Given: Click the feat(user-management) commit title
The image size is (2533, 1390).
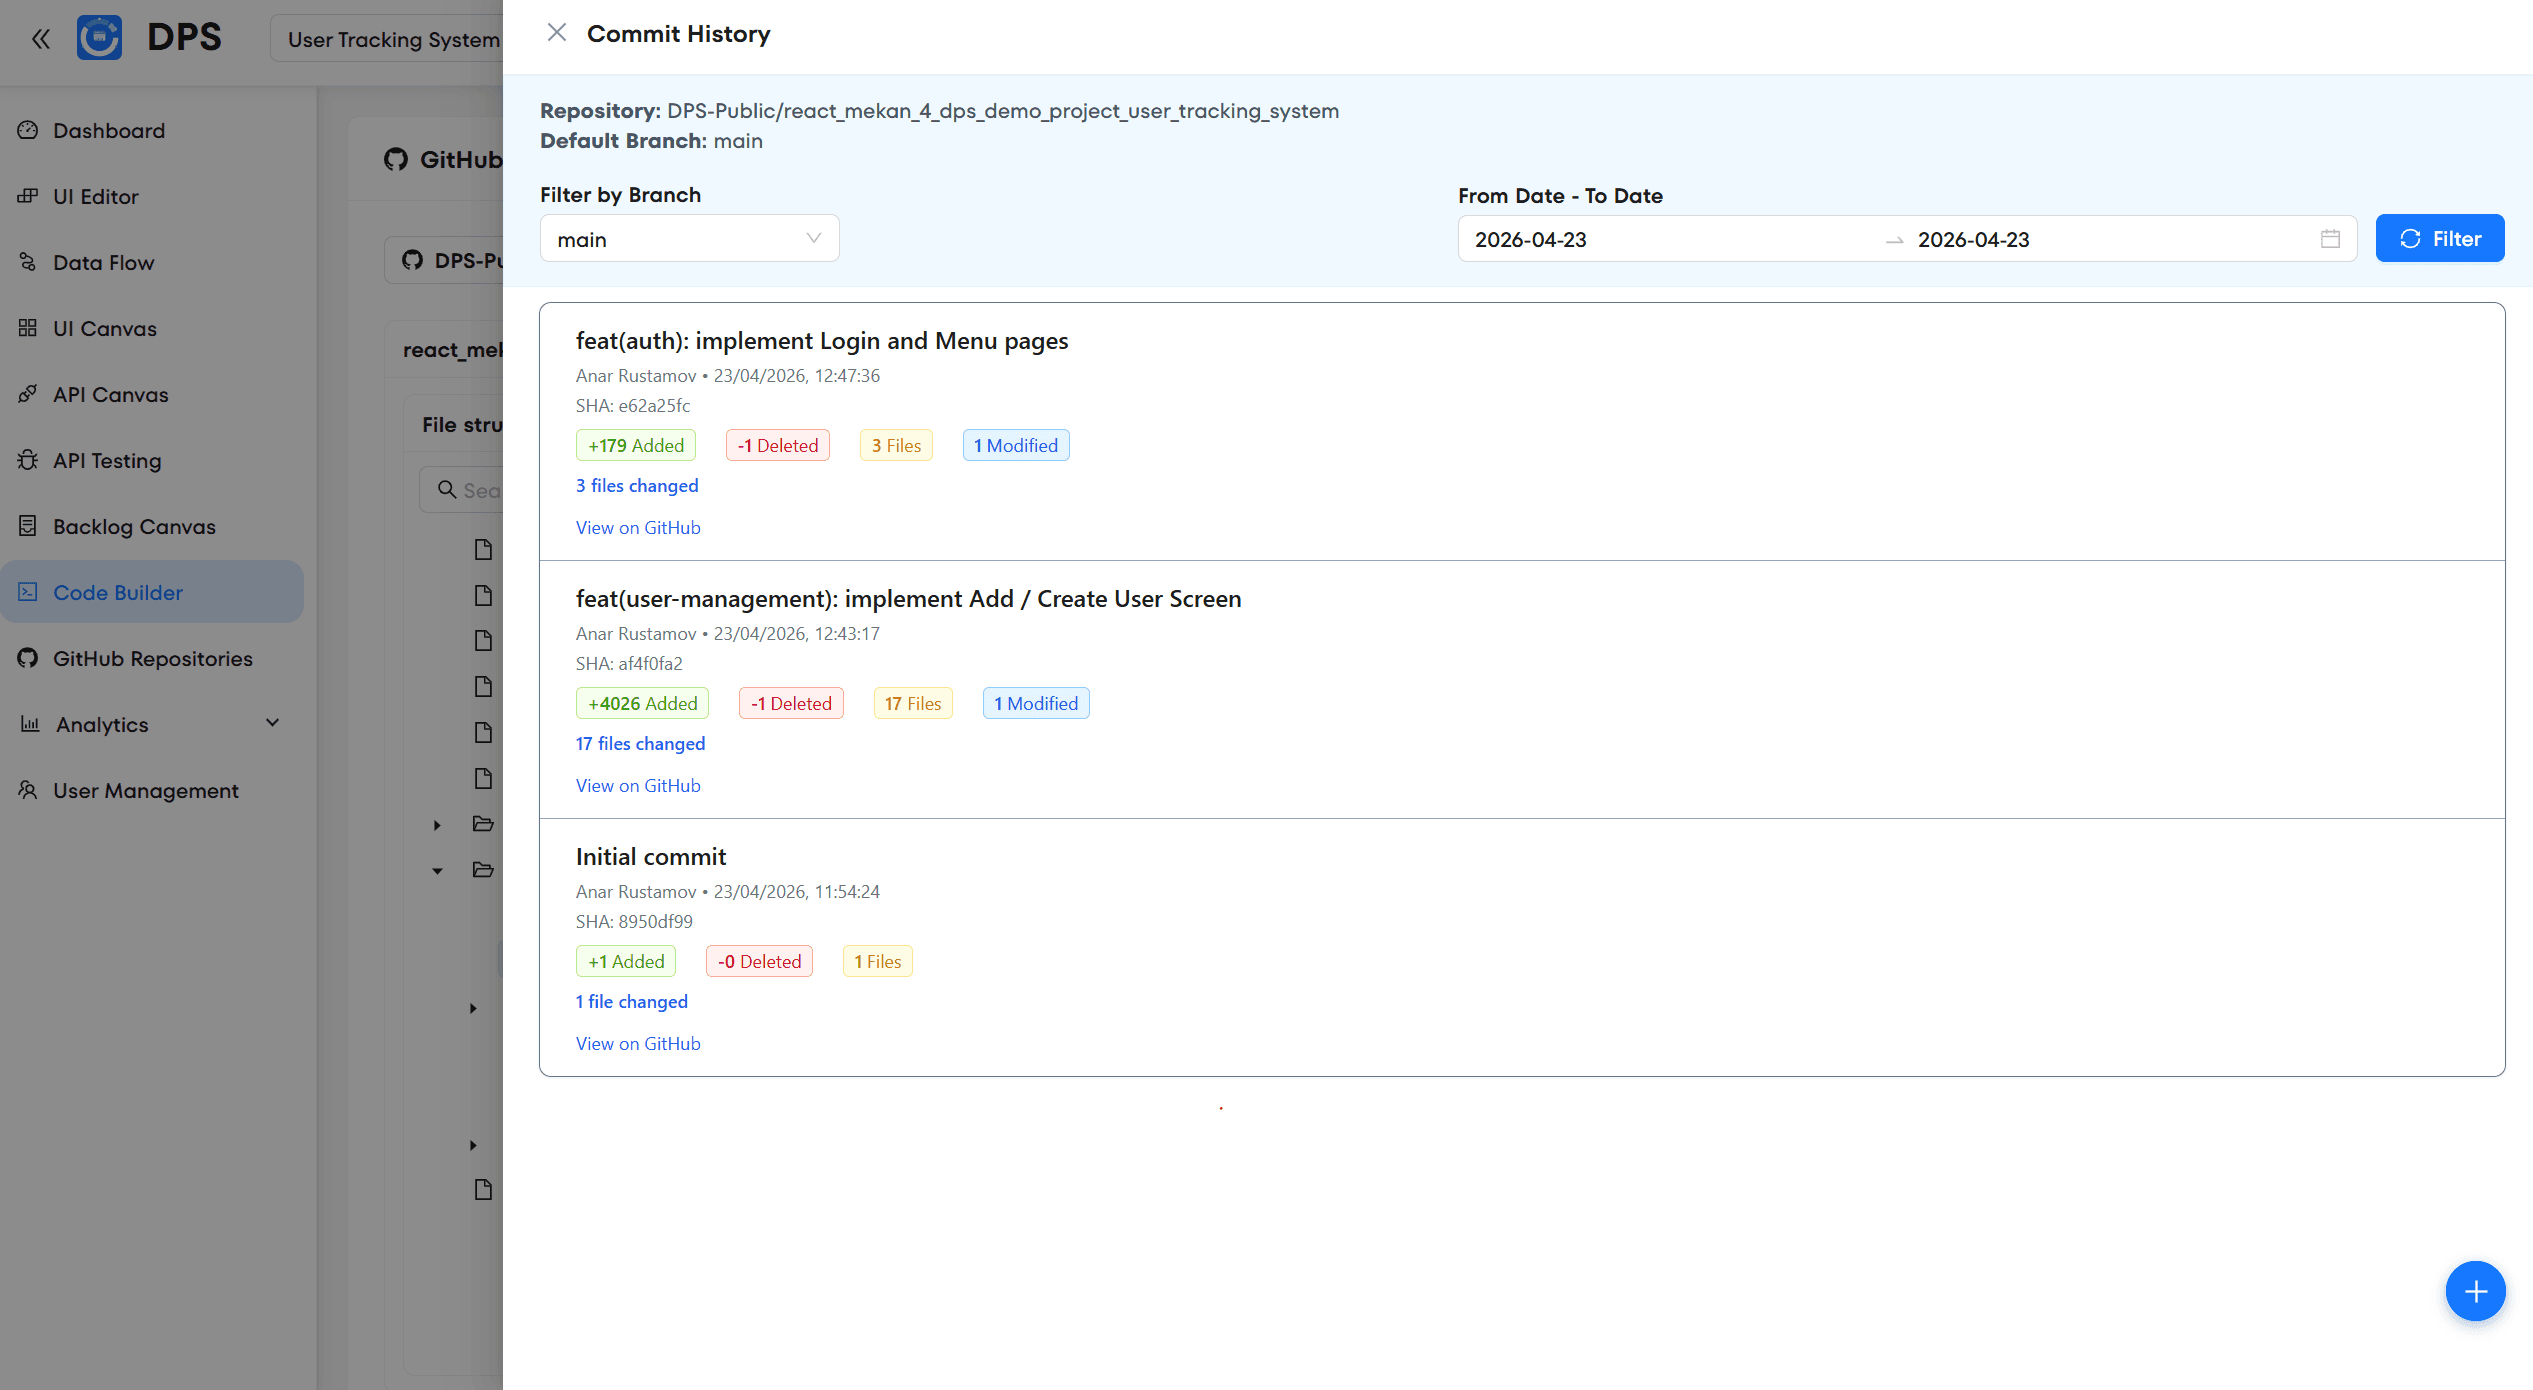Looking at the screenshot, I should [x=908, y=599].
